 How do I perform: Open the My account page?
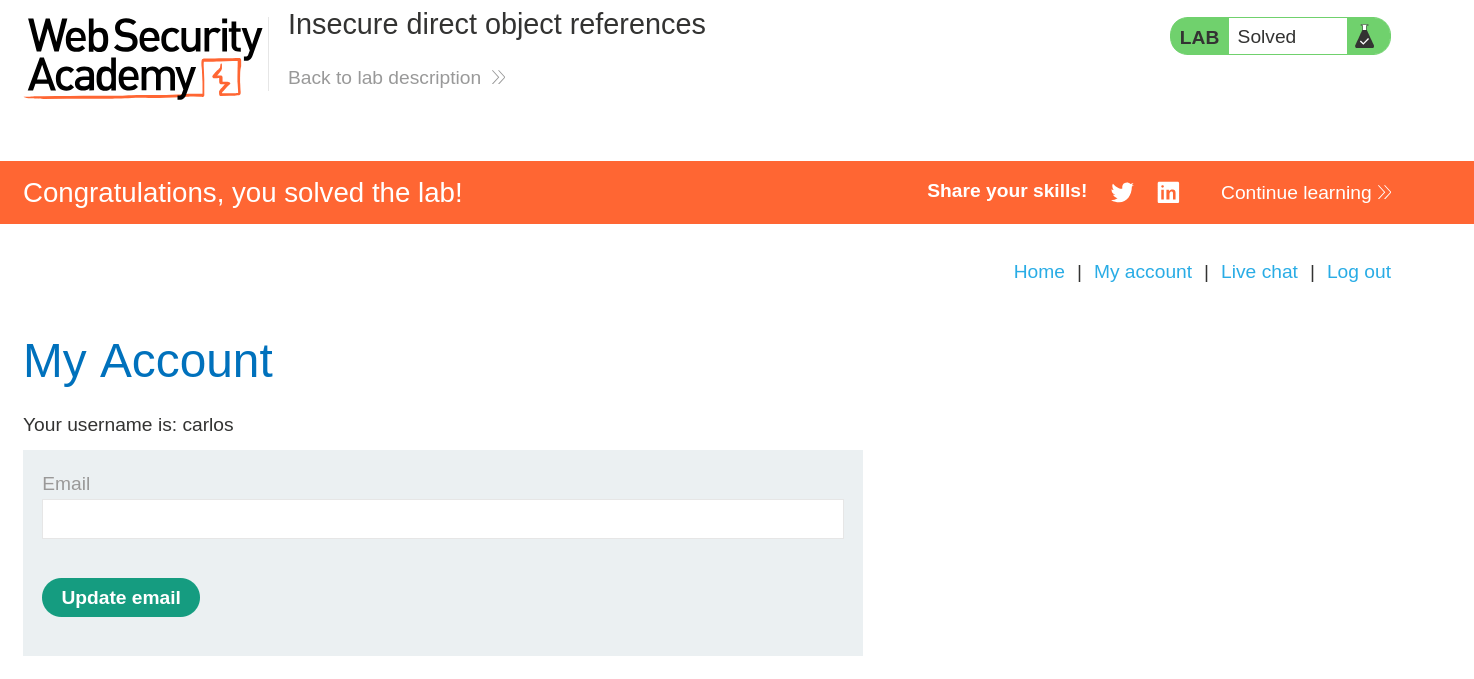(1143, 271)
